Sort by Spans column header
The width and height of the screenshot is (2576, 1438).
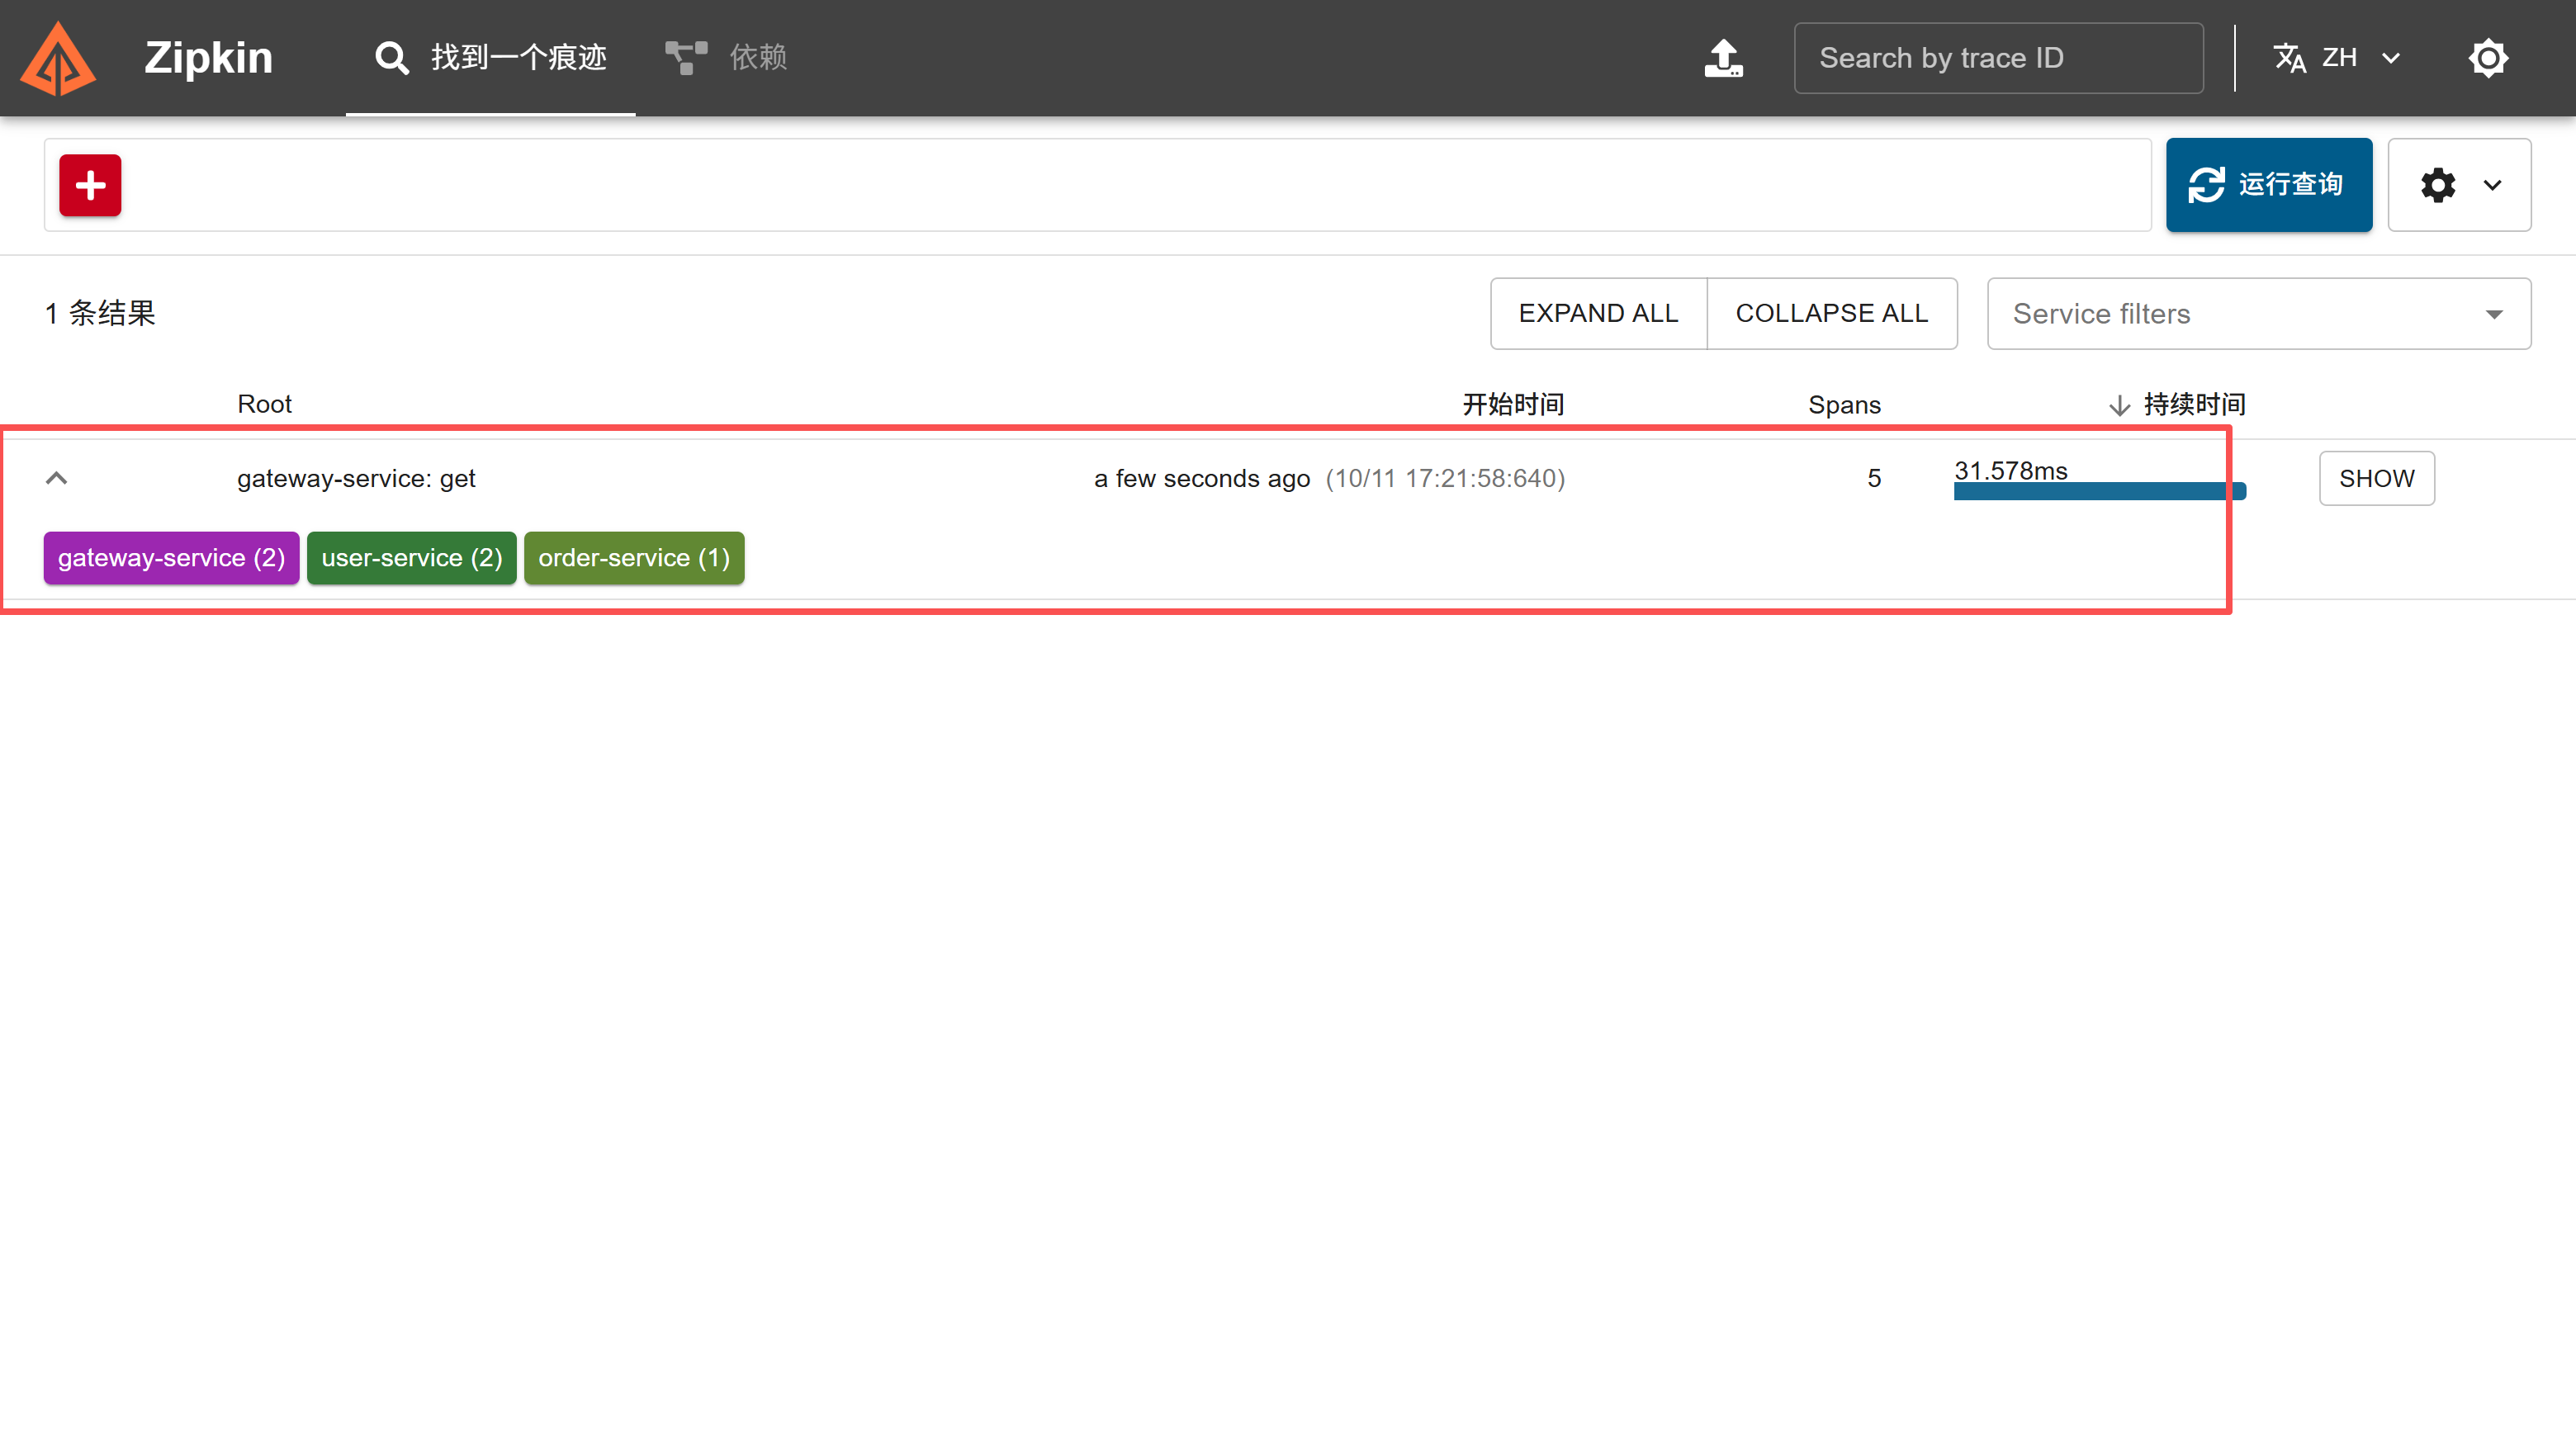point(1844,404)
